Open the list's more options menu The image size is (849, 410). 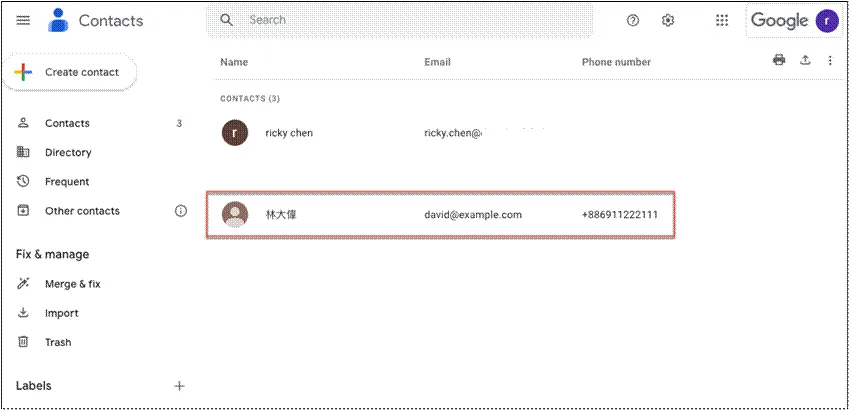(830, 61)
